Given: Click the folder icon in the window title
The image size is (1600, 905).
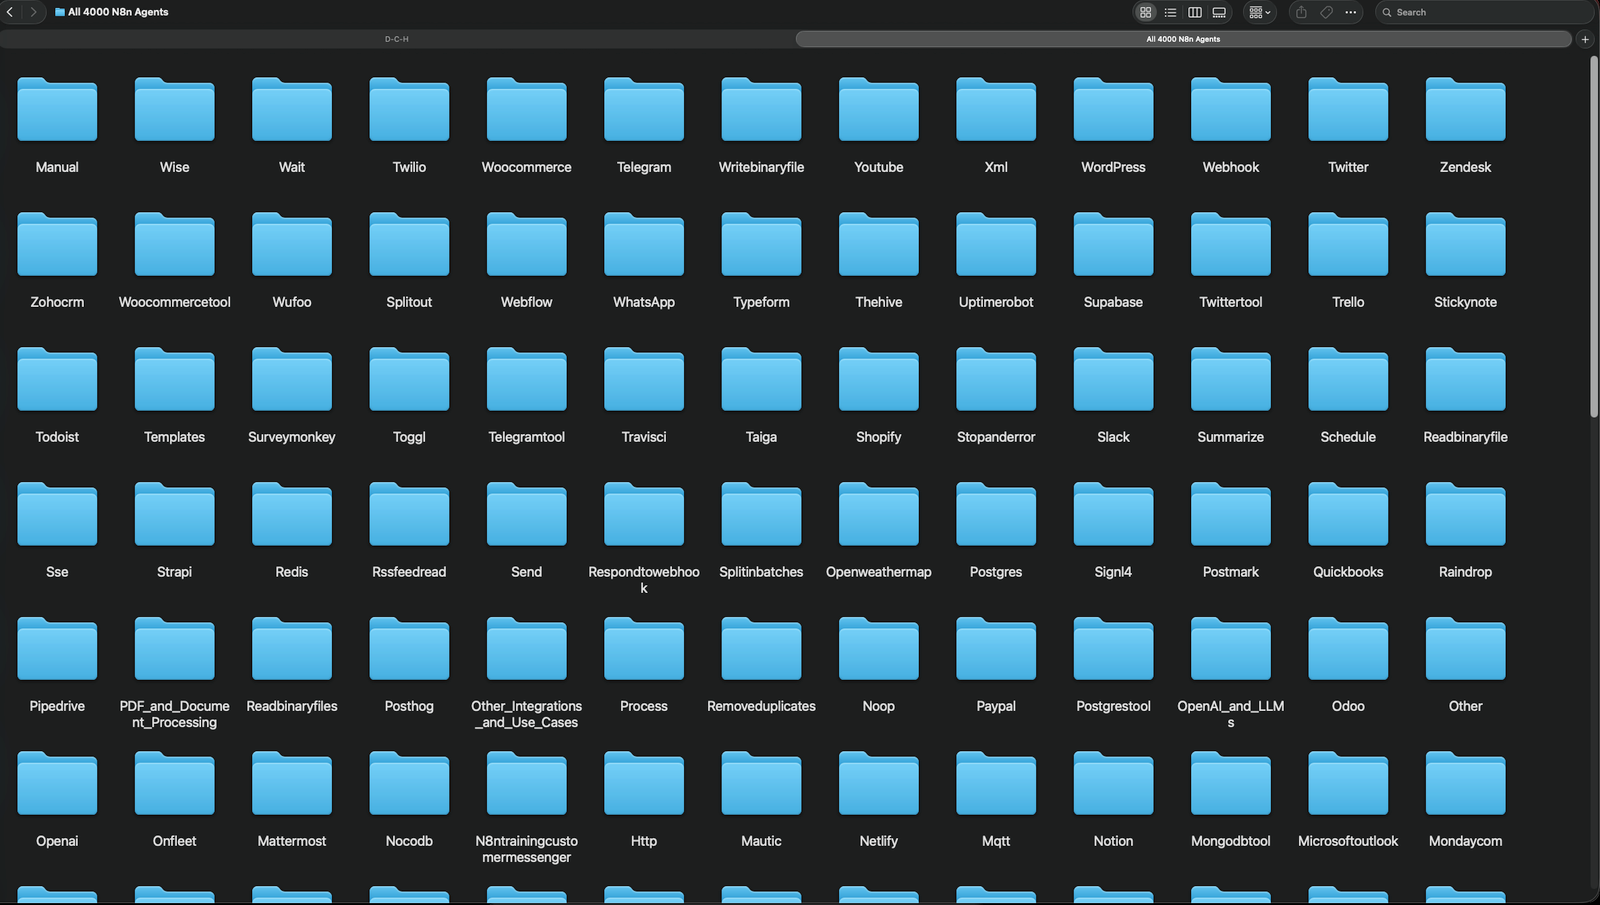Looking at the screenshot, I should click(60, 12).
